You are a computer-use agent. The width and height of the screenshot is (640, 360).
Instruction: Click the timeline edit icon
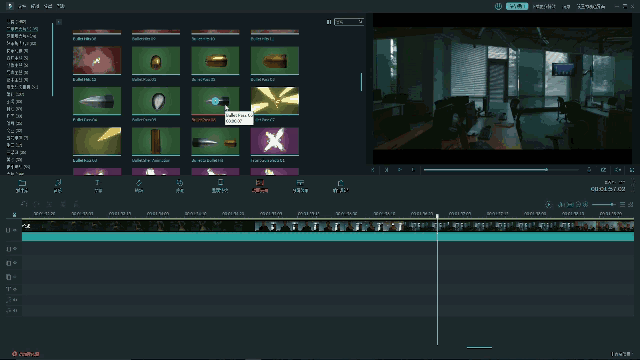click(50, 204)
